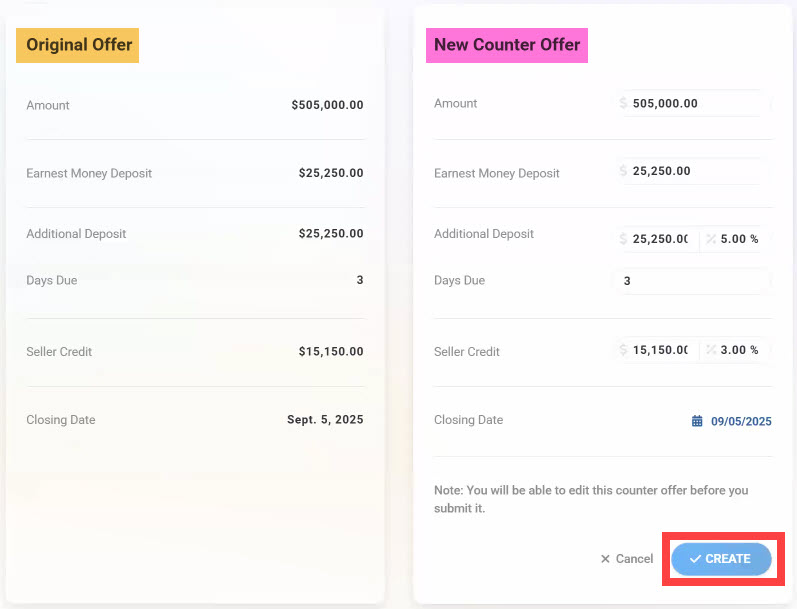Click the dollar icon in Amount field
Image resolution: width=797 pixels, height=609 pixels.
(623, 103)
